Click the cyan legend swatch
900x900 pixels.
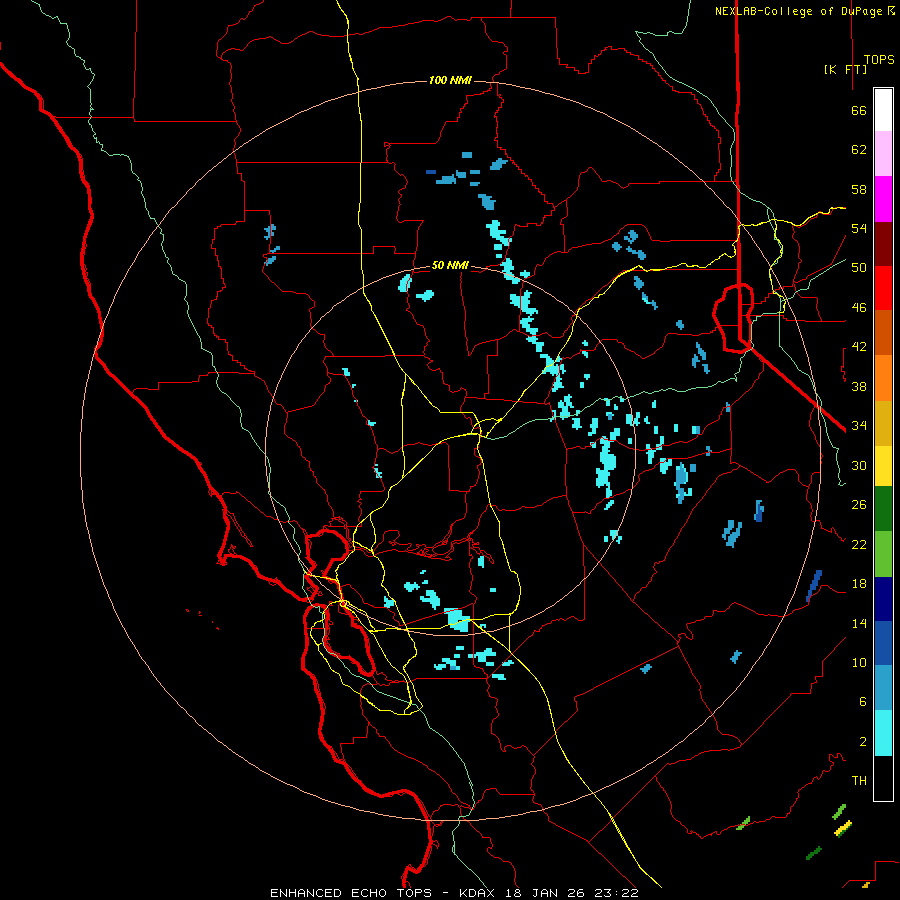[x=883, y=733]
